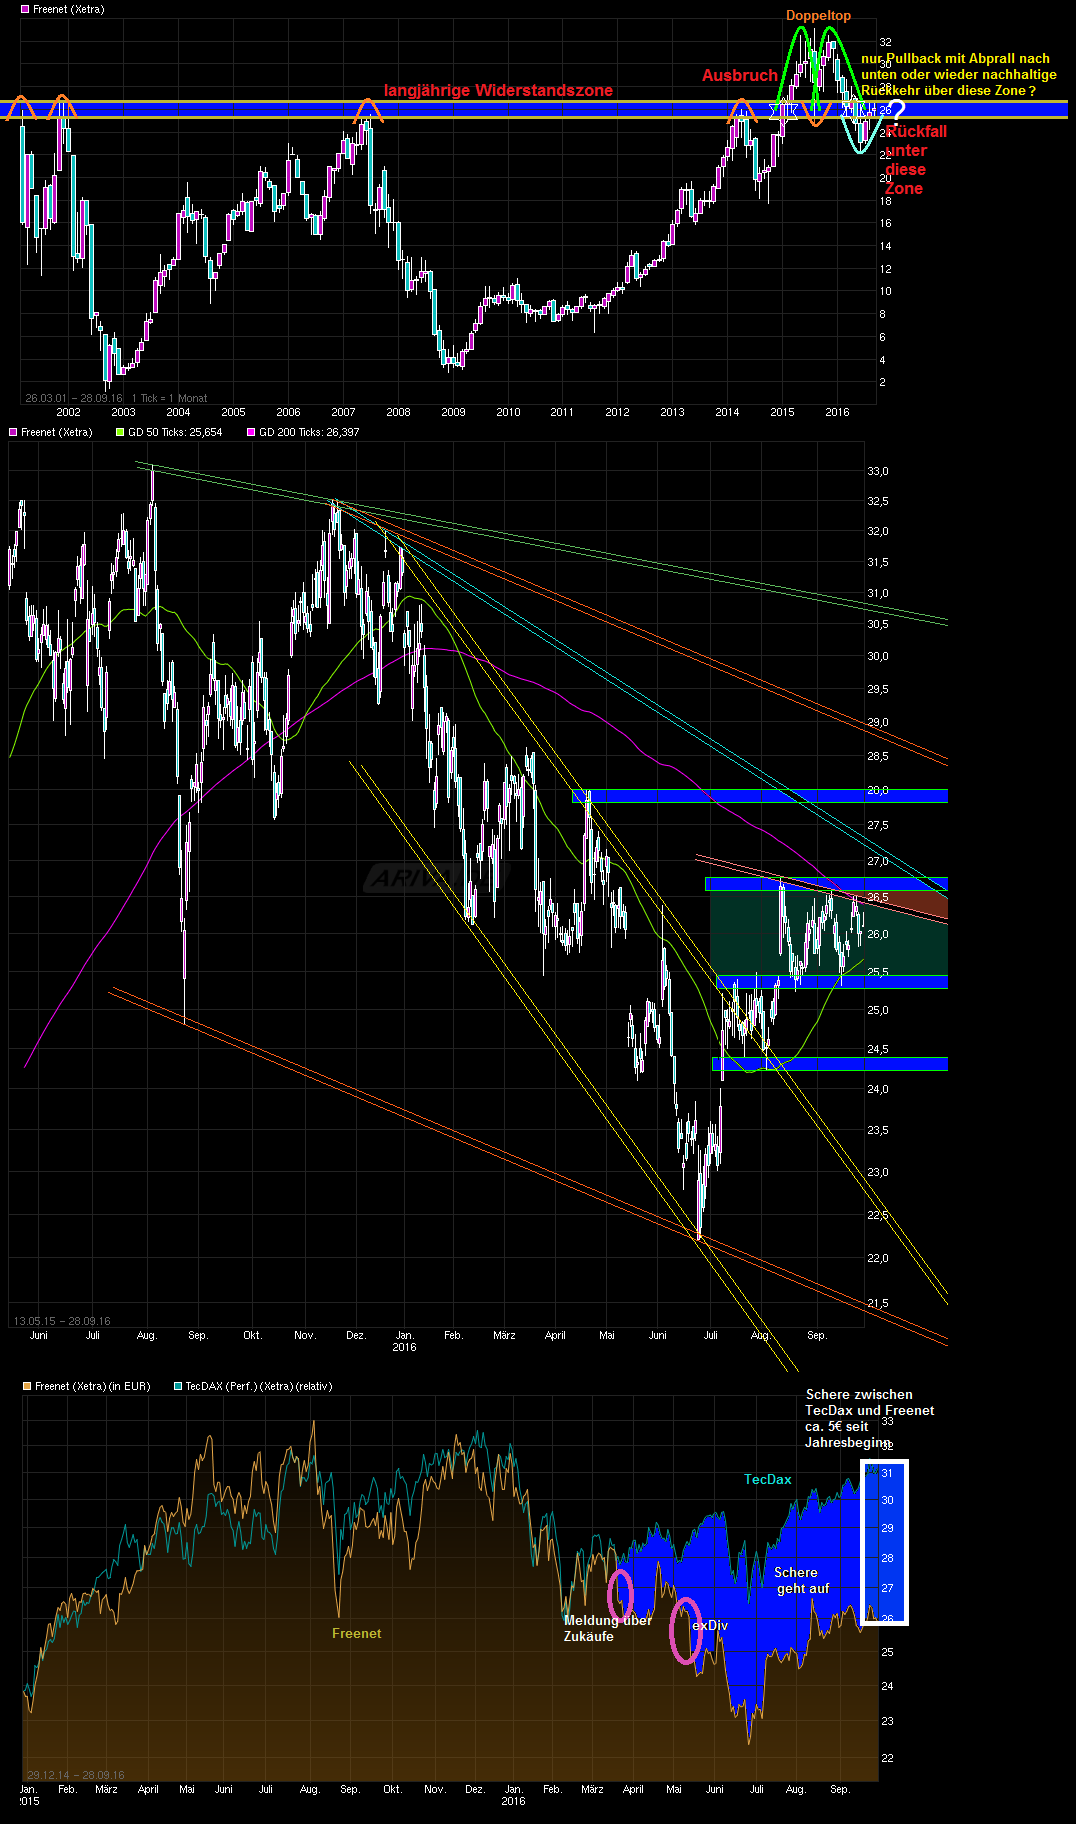Image resolution: width=1076 pixels, height=1824 pixels.
Task: Click the 30,5 price label on daily chart
Action: coord(878,624)
